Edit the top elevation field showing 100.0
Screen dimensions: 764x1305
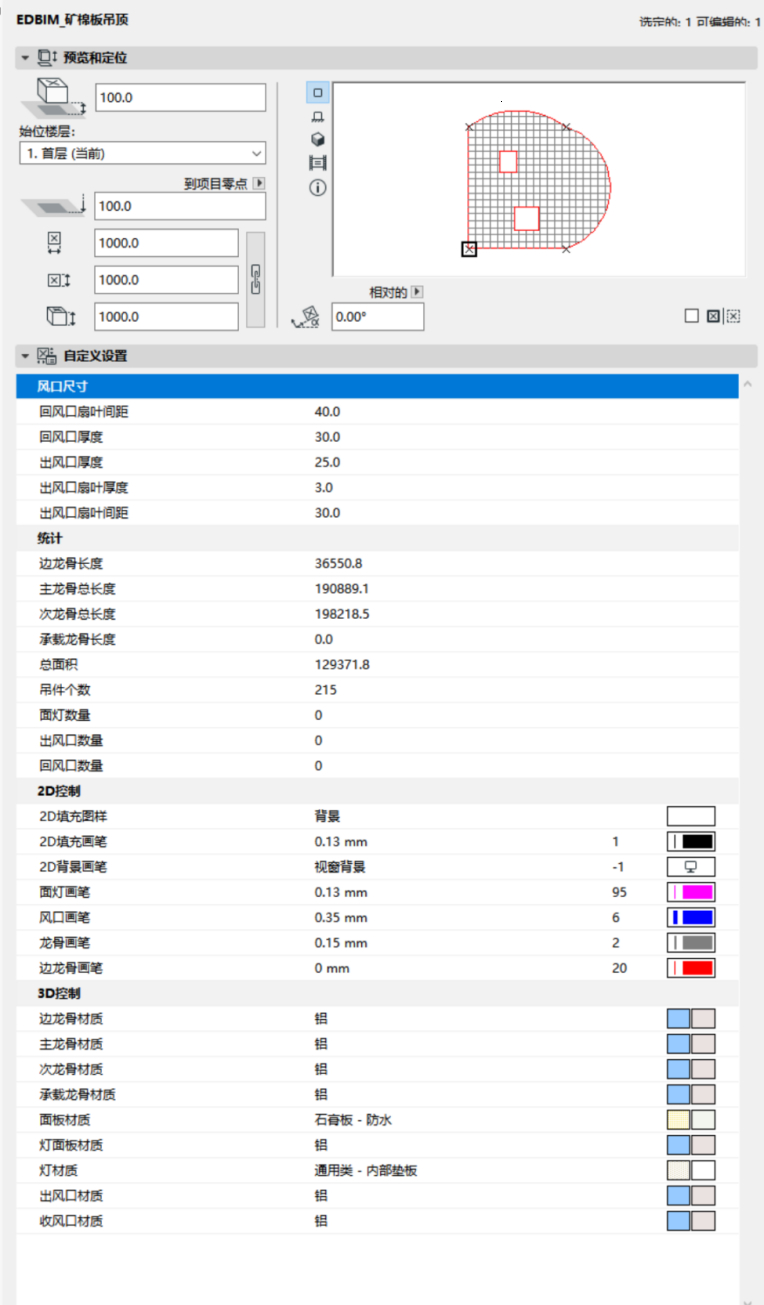[180, 97]
